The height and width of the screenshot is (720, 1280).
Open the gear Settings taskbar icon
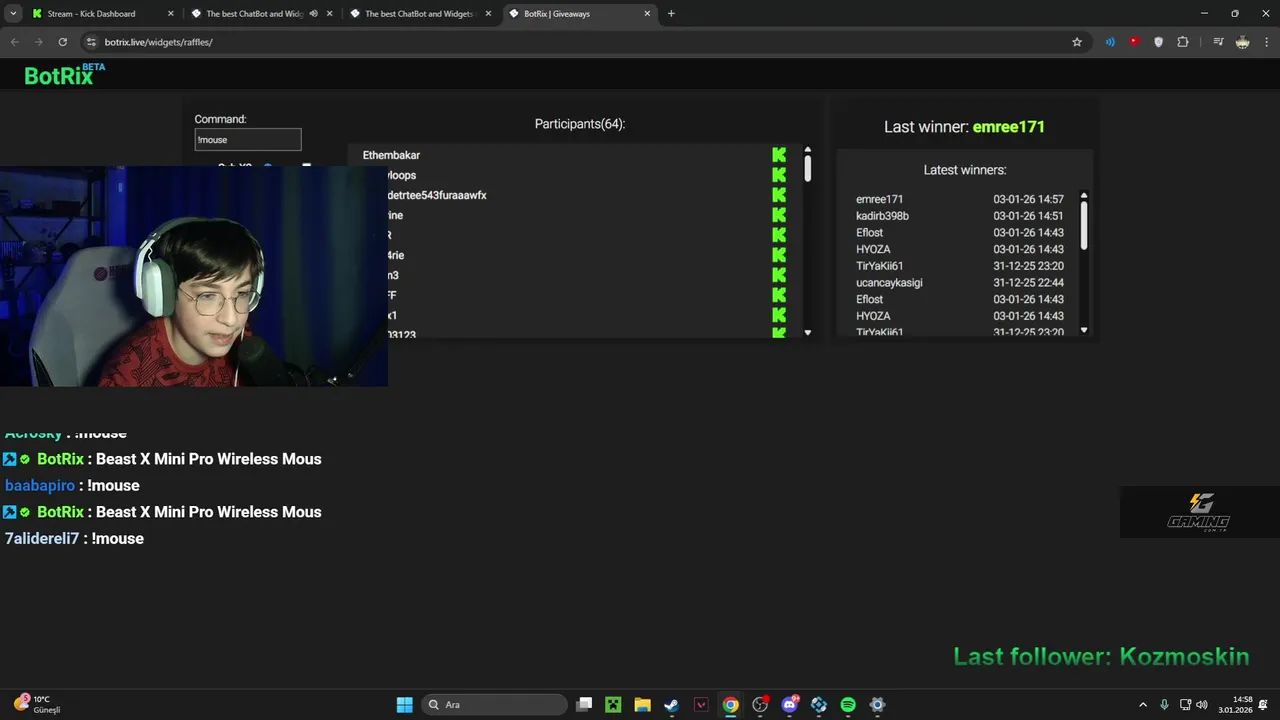(x=877, y=705)
